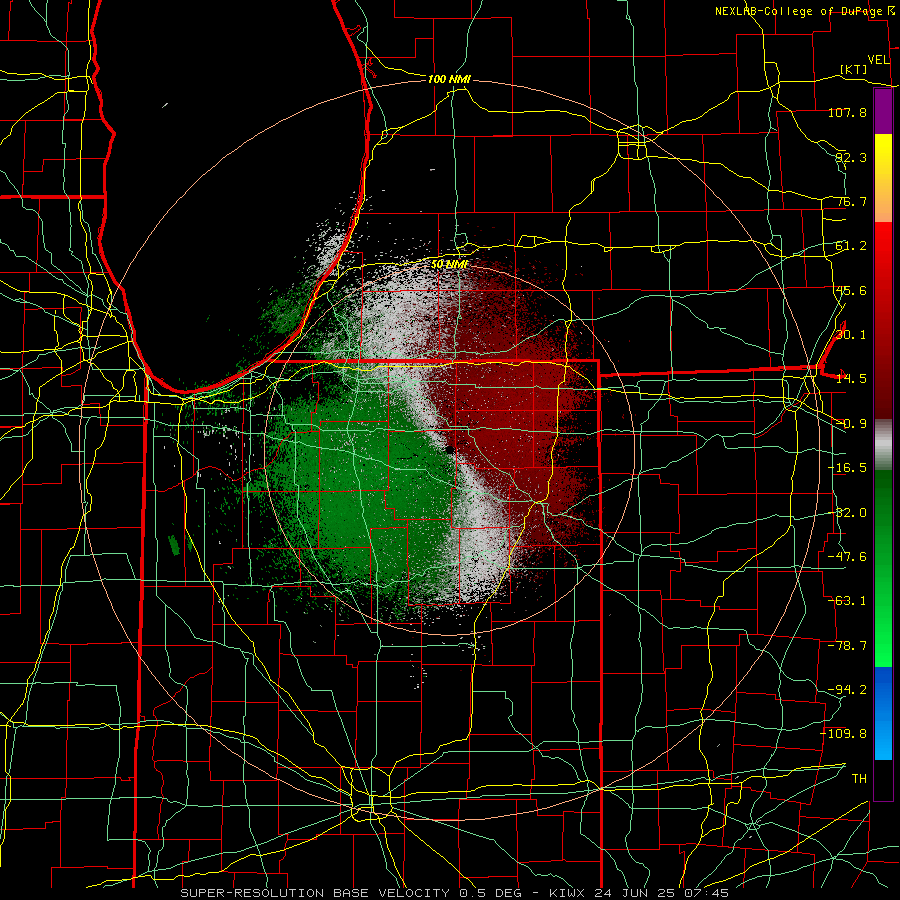Pick the blue segment of the color bar

[883, 713]
